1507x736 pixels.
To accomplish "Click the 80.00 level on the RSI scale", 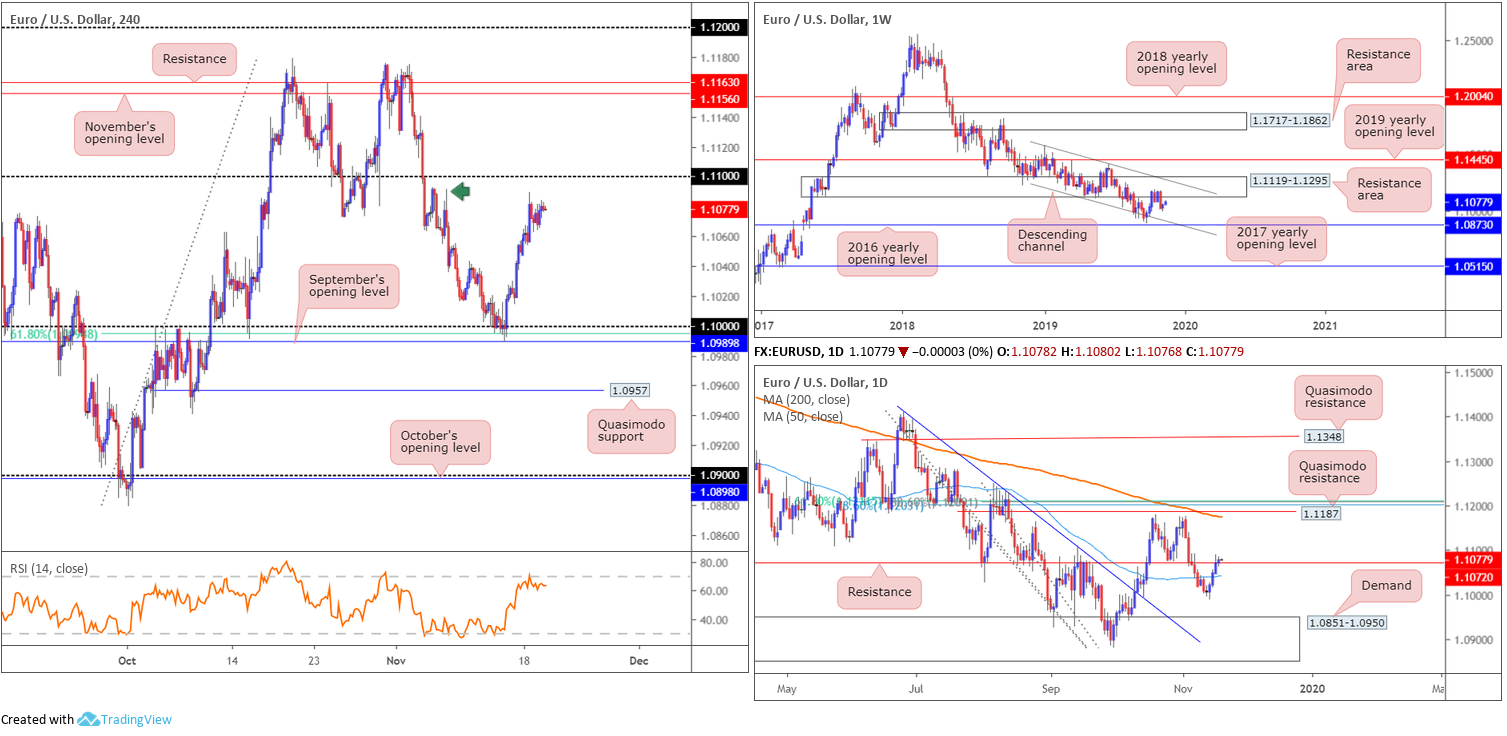I will [713, 562].
